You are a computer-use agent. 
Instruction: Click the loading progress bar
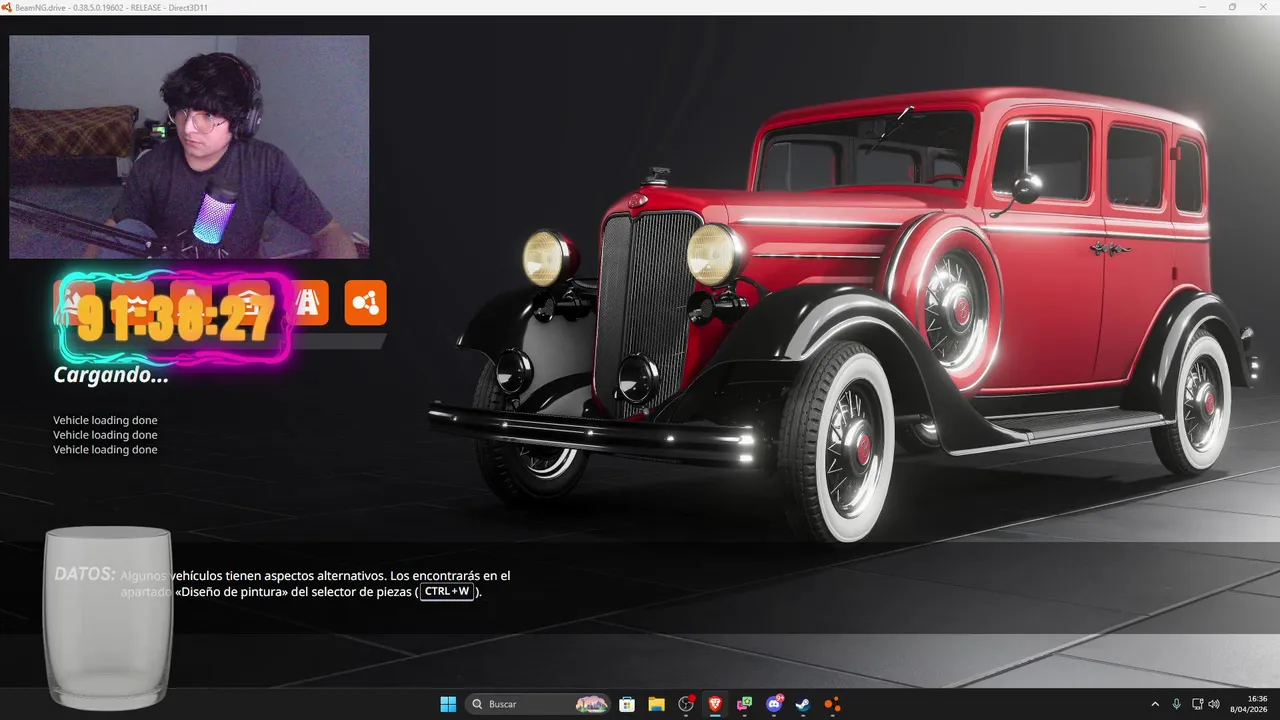[x=220, y=341]
